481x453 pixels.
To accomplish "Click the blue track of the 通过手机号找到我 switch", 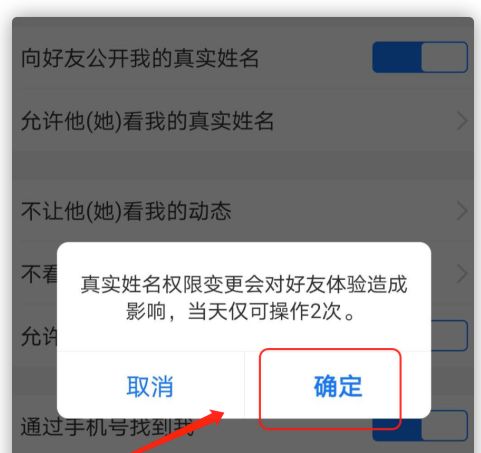I will point(397,430).
